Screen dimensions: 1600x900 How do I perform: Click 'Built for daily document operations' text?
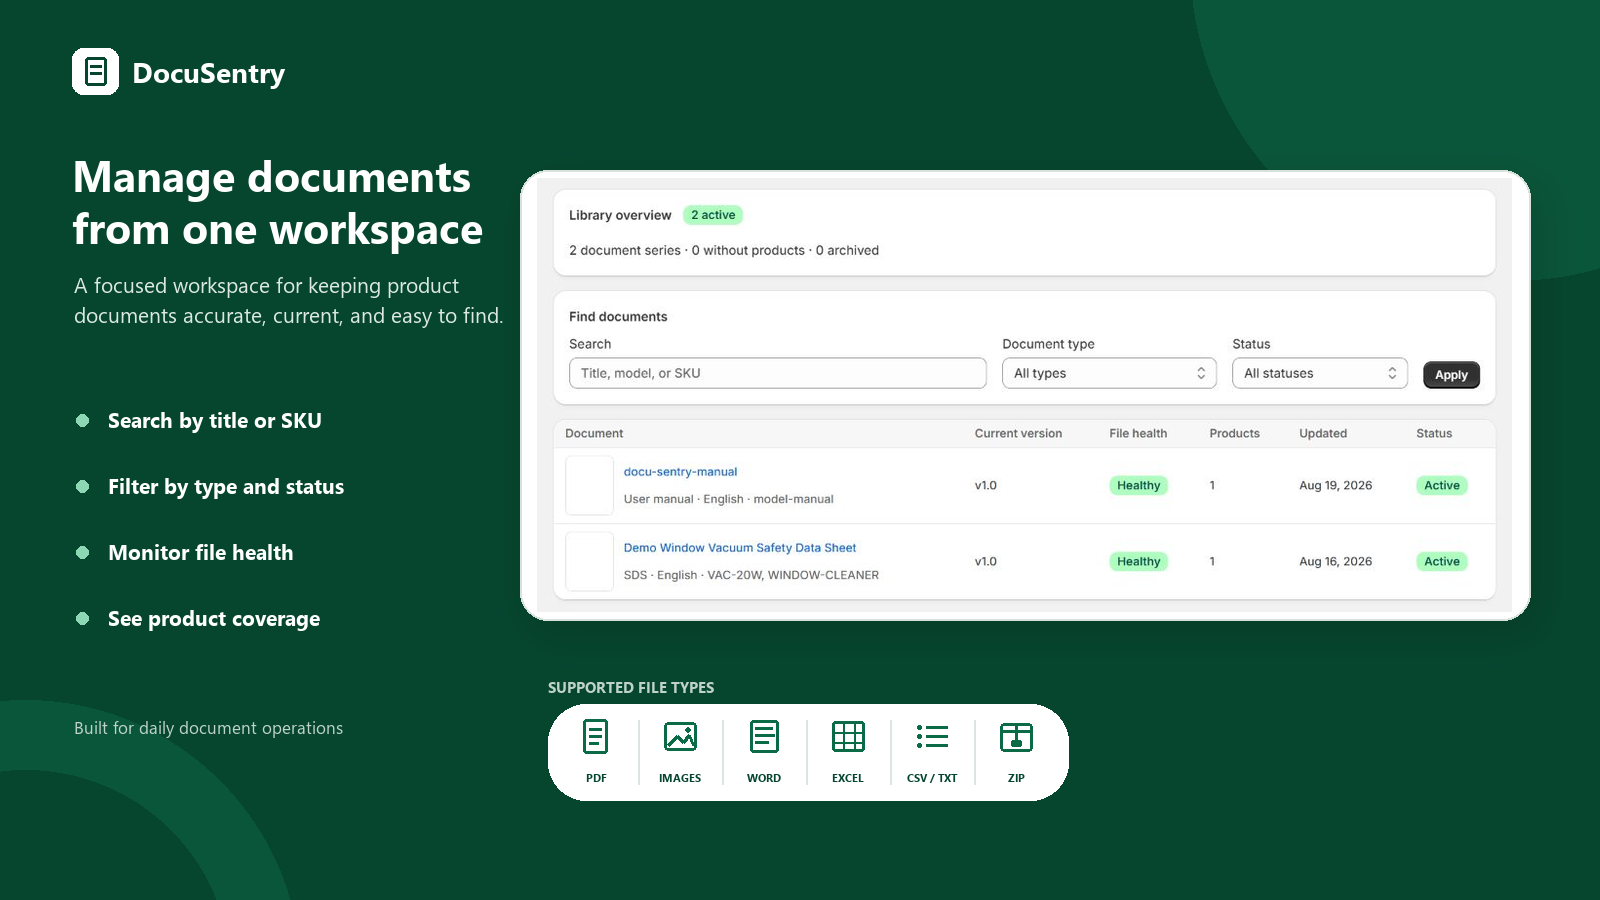coord(208,728)
